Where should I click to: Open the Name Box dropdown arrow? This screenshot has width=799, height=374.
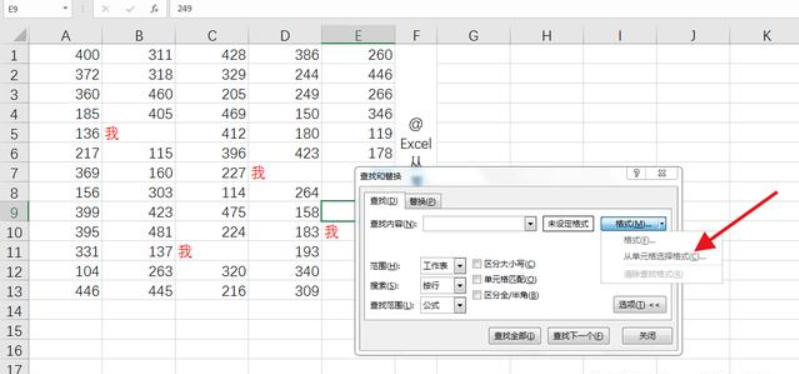[x=65, y=9]
